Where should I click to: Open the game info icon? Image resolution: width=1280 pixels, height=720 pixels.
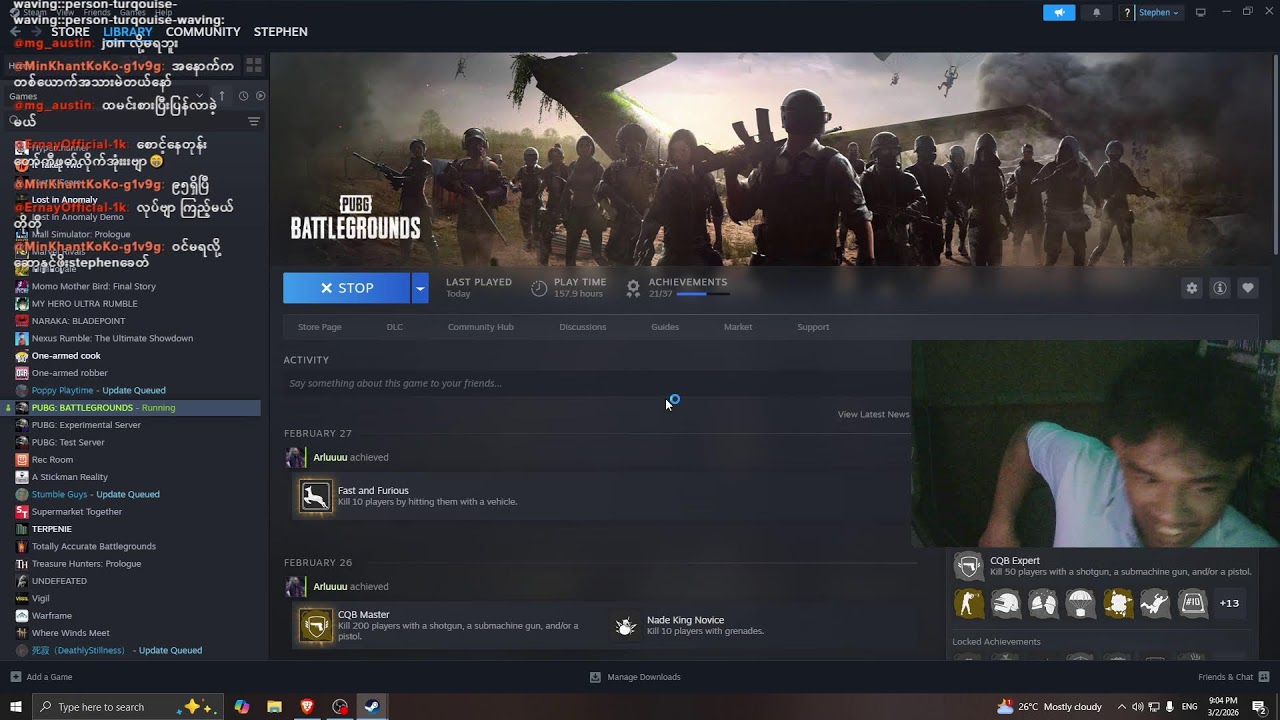point(1220,288)
